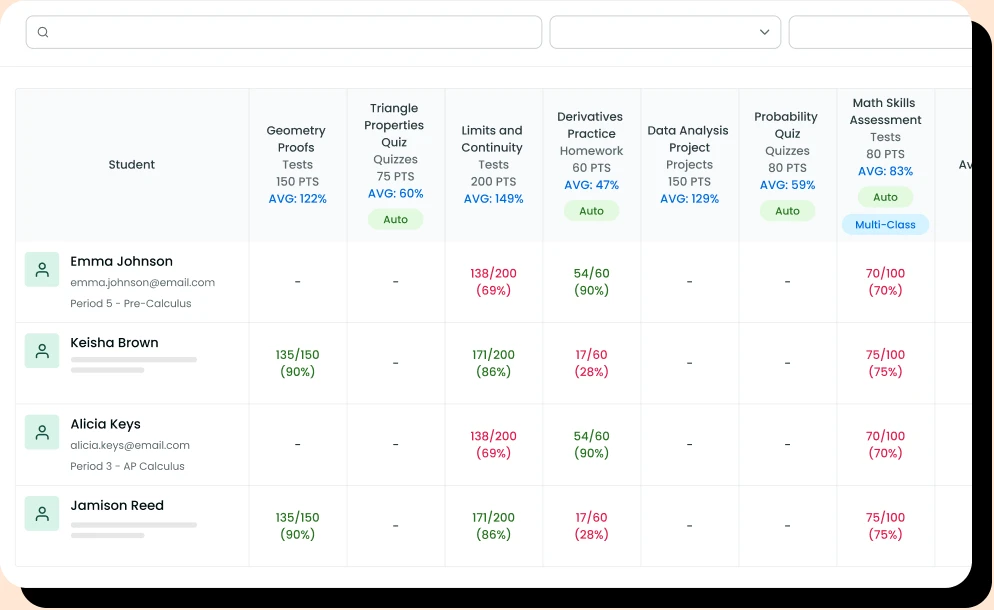Image resolution: width=994 pixels, height=610 pixels.
Task: Click the search input field
Action: tap(283, 32)
